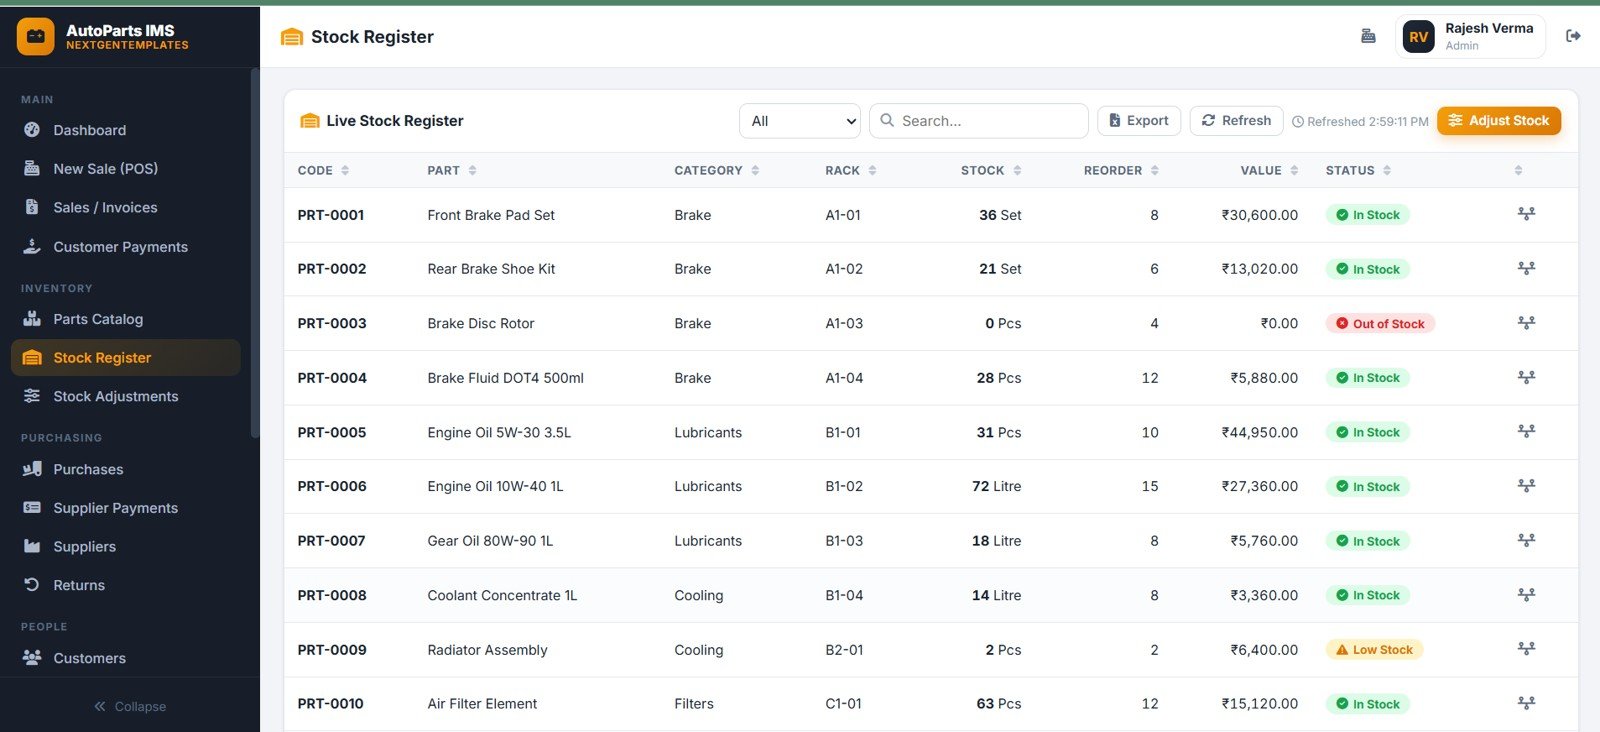The image size is (1600, 732).
Task: Click the Dashboard sidebar icon
Action: (x=32, y=130)
